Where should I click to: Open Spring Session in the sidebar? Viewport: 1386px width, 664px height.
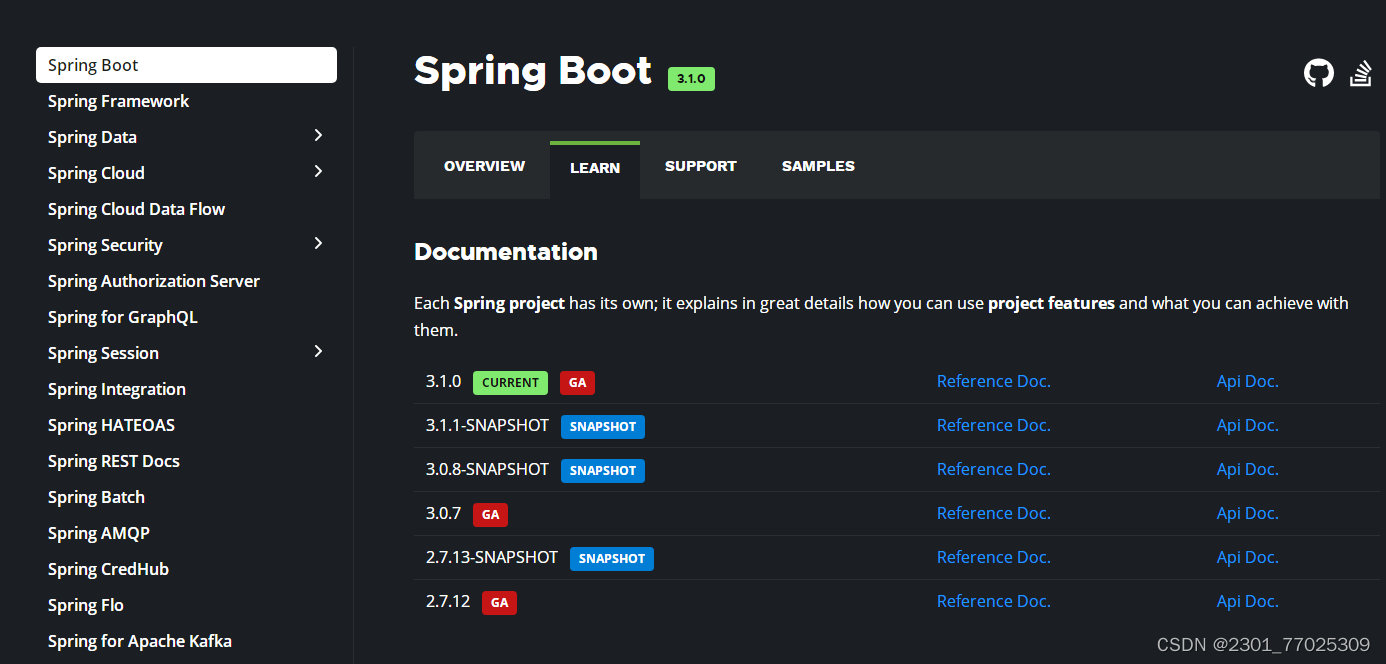point(103,353)
